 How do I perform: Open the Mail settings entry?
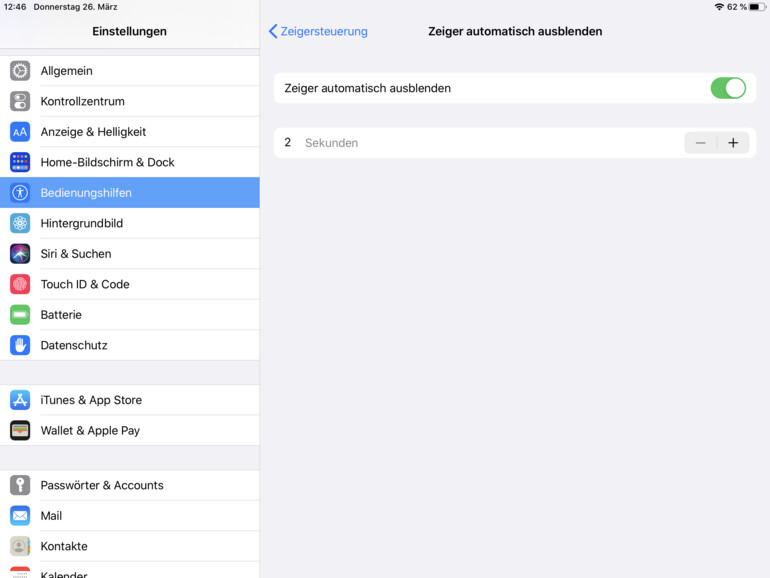pos(130,516)
